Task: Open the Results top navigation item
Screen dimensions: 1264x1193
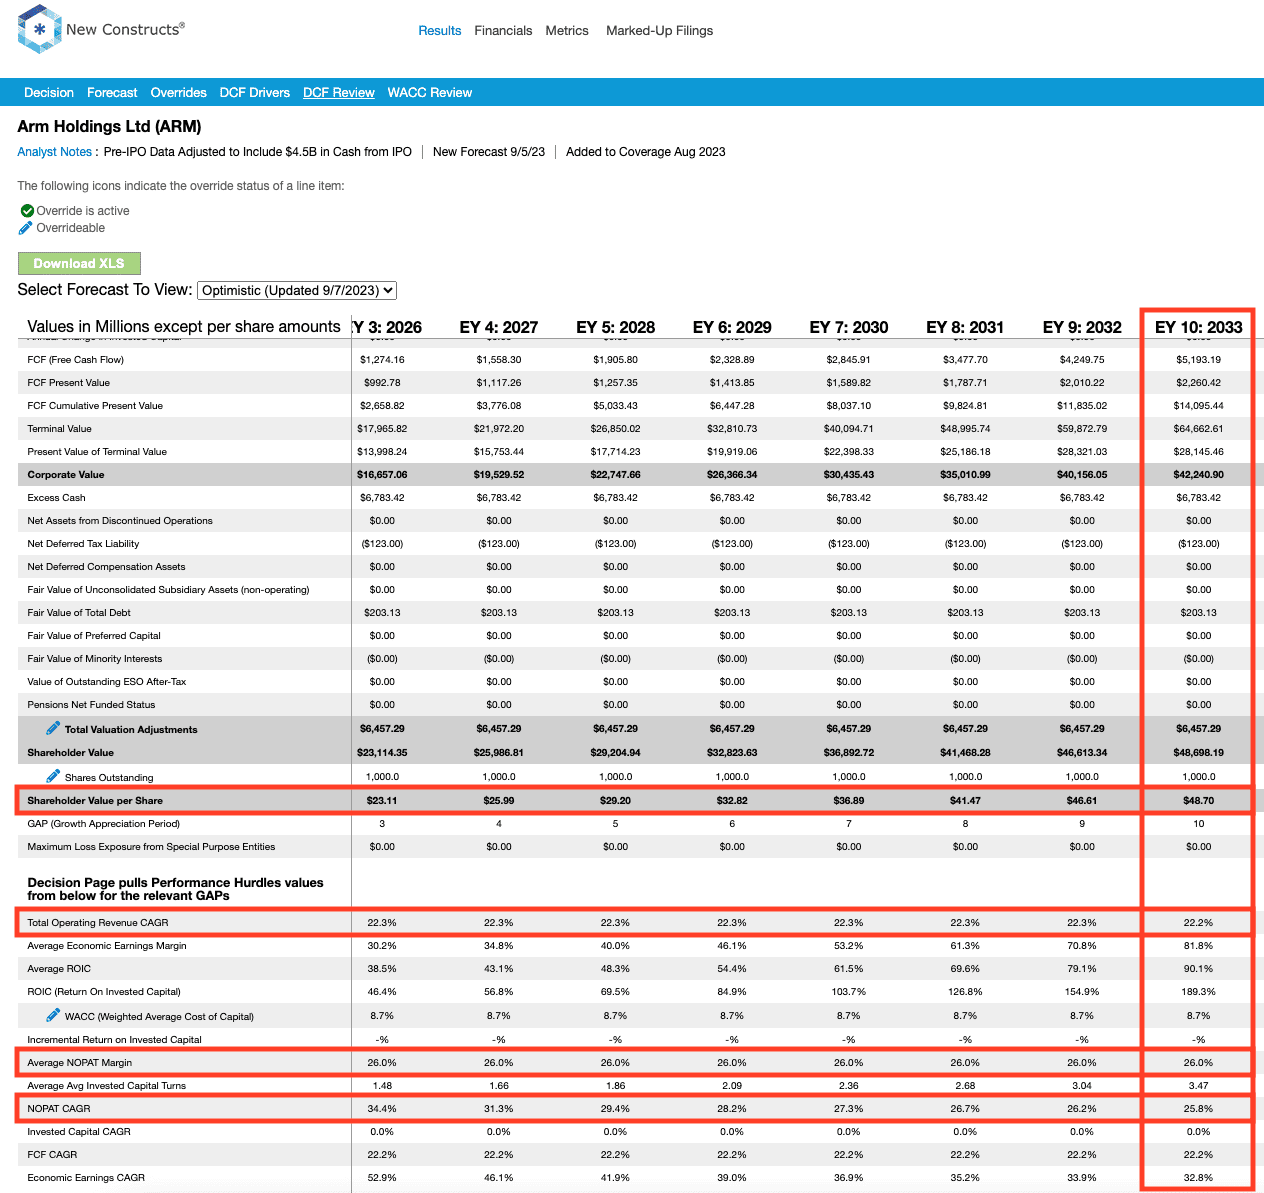Action: click(440, 31)
